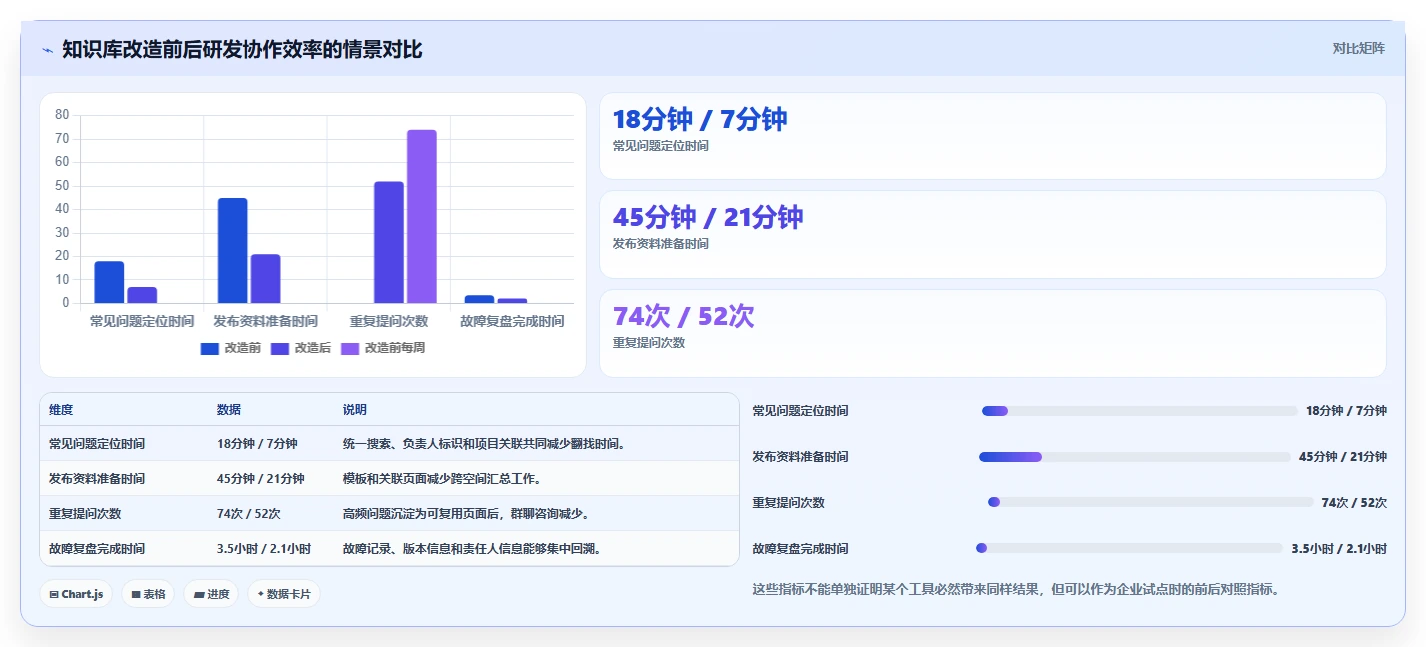Click the 进度 chip
The image size is (1426, 647).
point(211,594)
